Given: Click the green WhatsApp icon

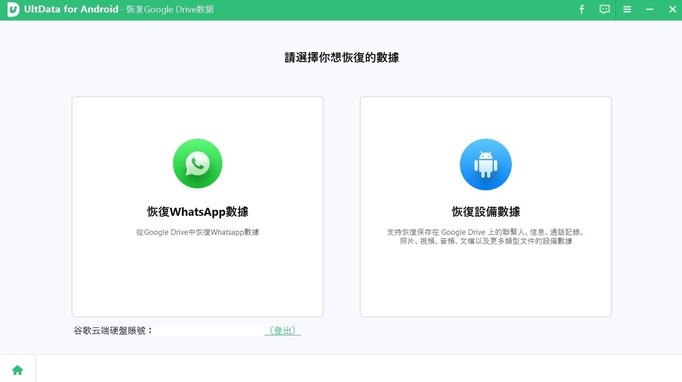Looking at the screenshot, I should [197, 164].
